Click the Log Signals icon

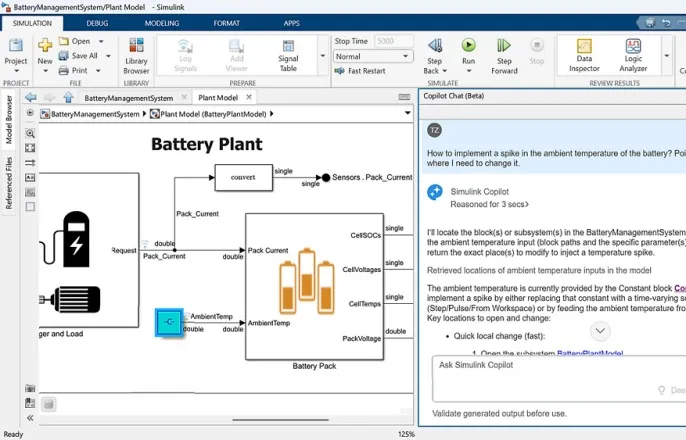[x=185, y=56]
